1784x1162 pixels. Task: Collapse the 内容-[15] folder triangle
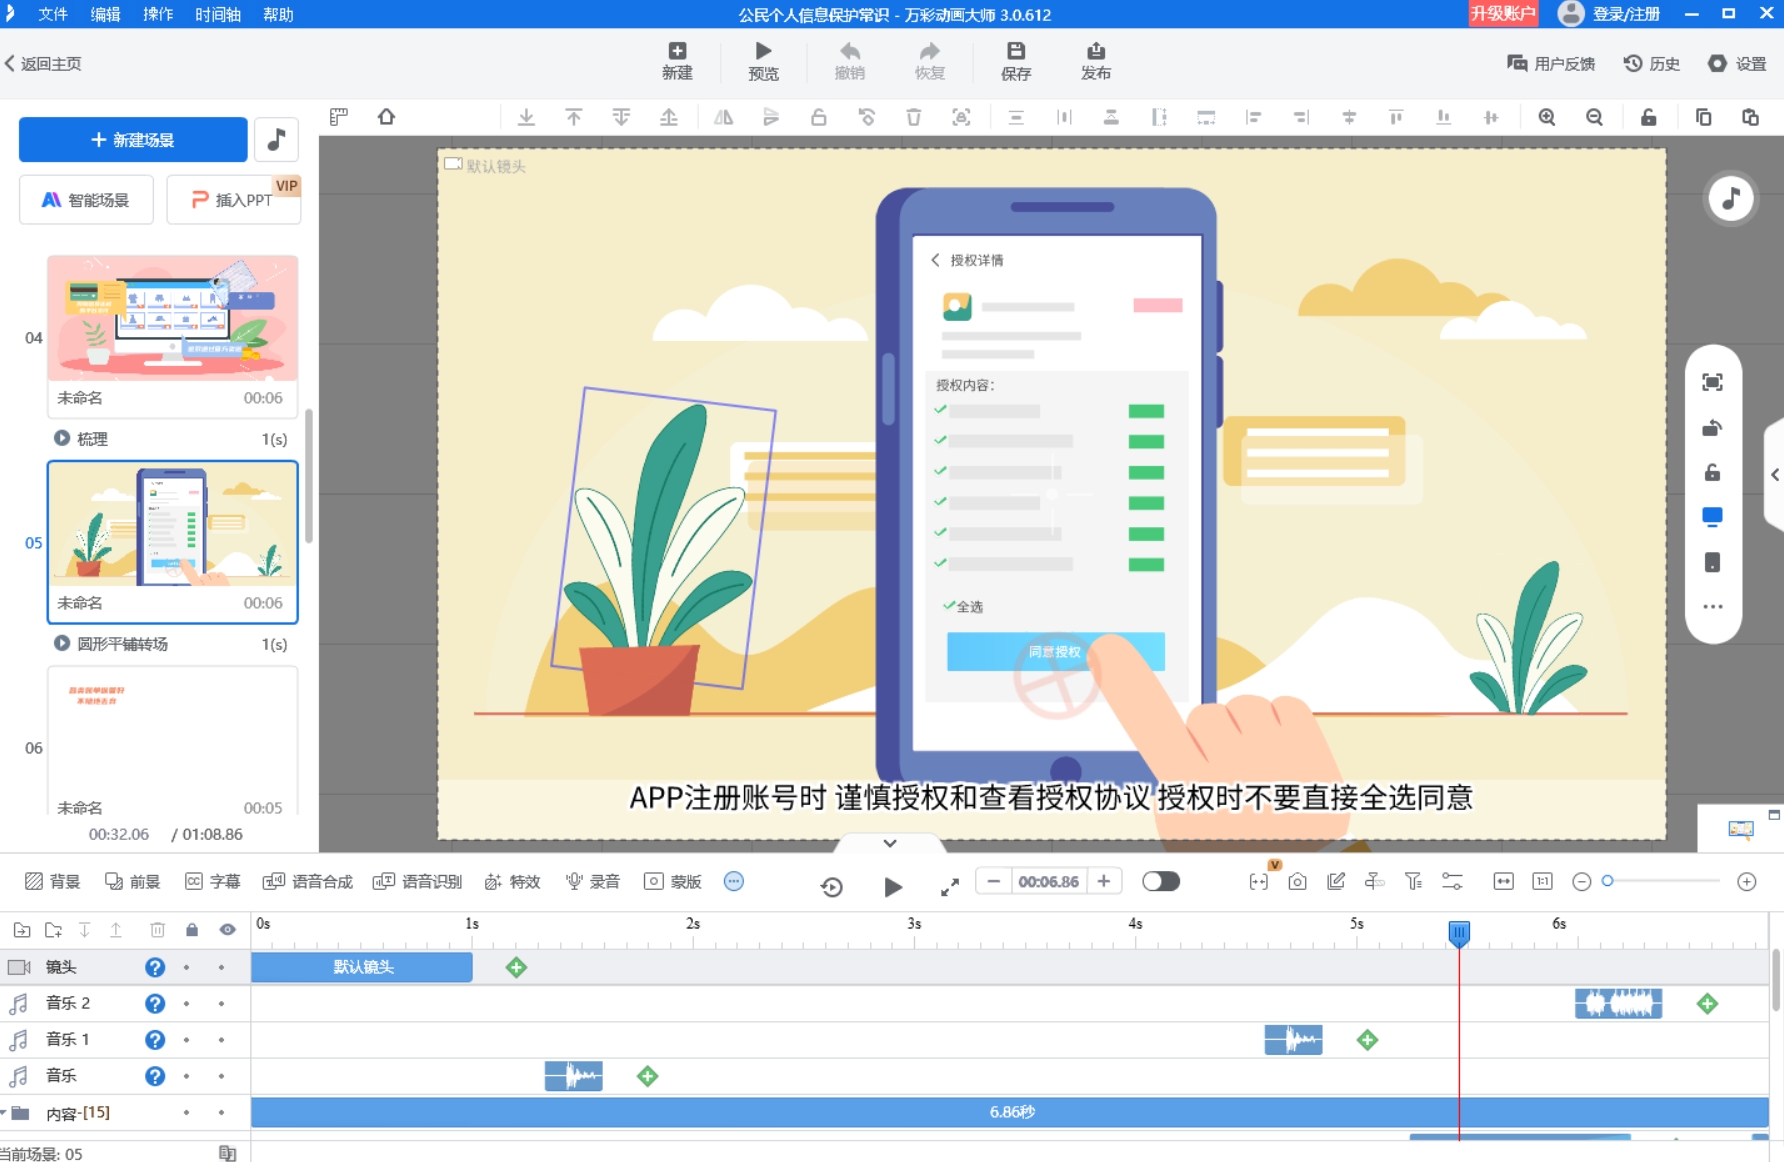[4, 1112]
